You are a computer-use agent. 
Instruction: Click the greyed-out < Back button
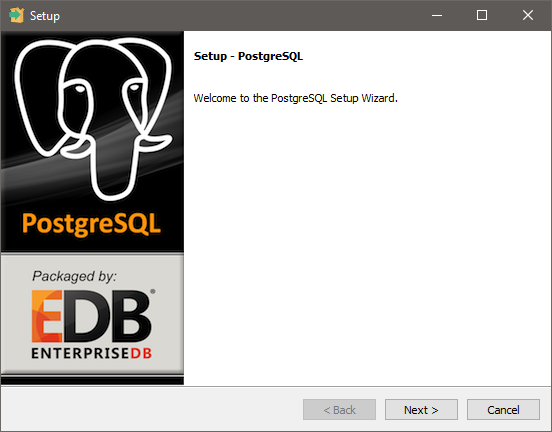pyautogui.click(x=339, y=409)
